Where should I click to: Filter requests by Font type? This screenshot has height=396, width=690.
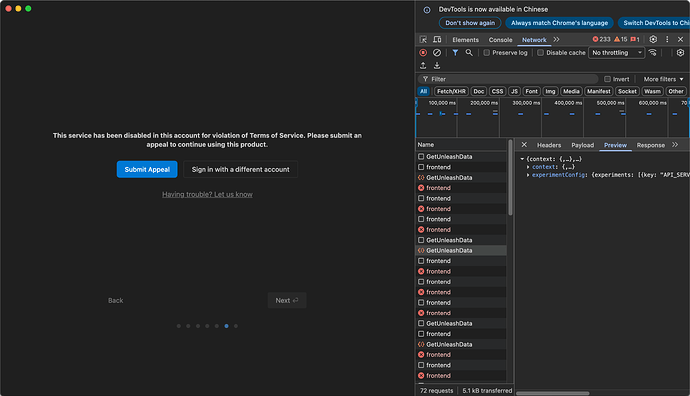(532, 91)
